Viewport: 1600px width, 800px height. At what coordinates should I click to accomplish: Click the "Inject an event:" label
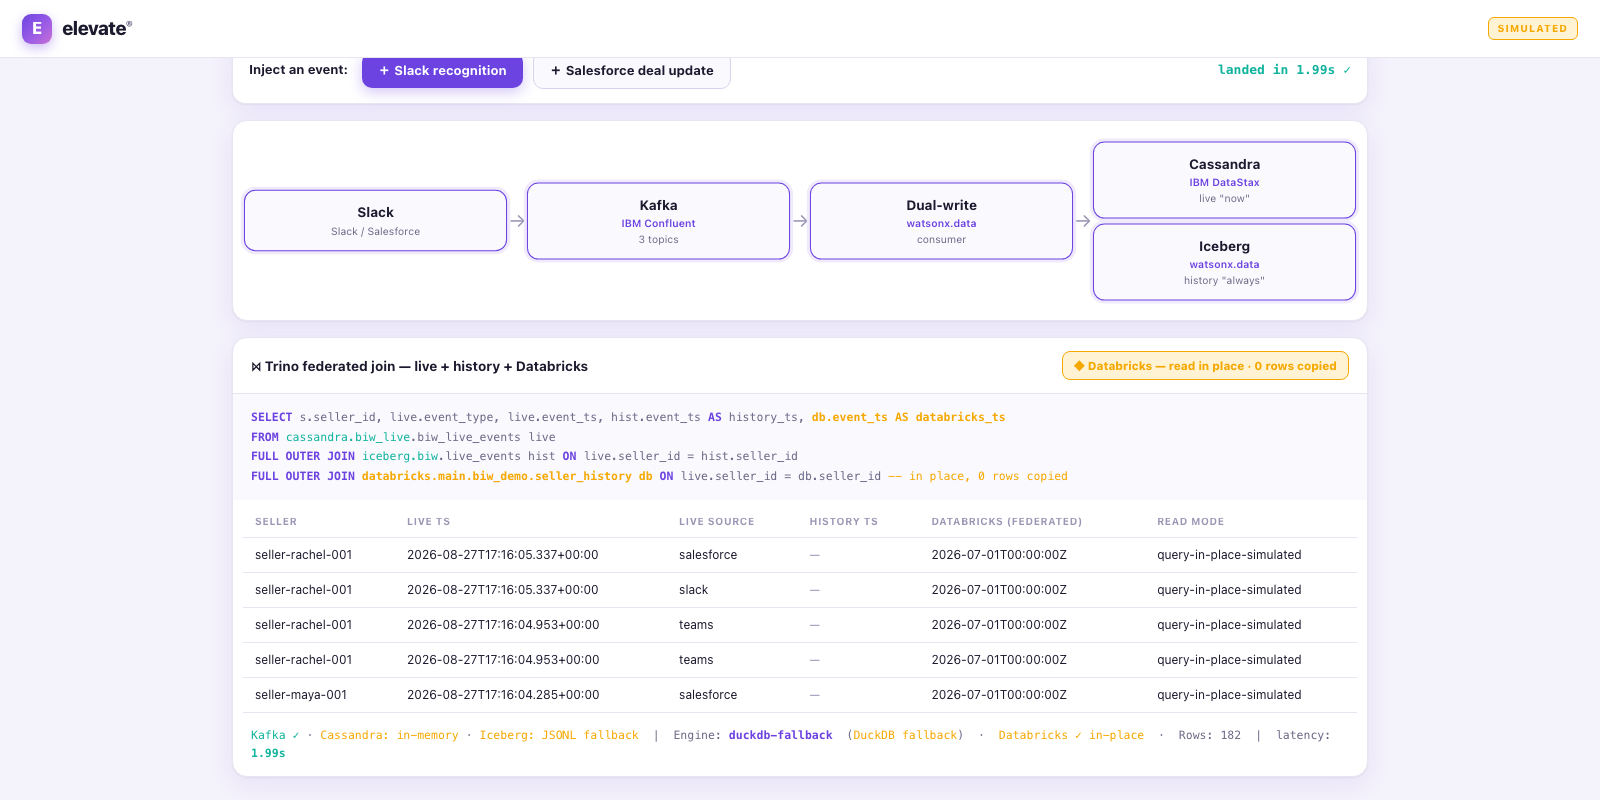point(298,70)
